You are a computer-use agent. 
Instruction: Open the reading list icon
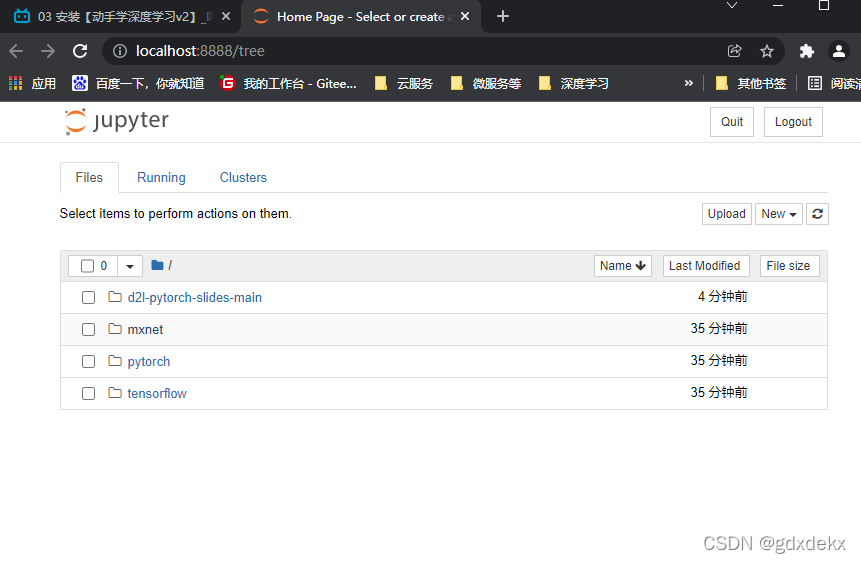coord(815,83)
